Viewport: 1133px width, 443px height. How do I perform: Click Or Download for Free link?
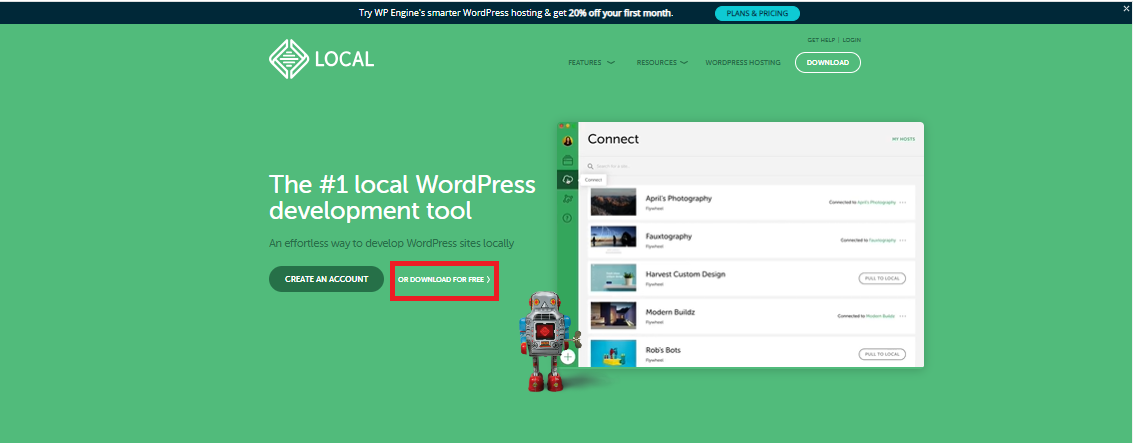[x=444, y=280]
